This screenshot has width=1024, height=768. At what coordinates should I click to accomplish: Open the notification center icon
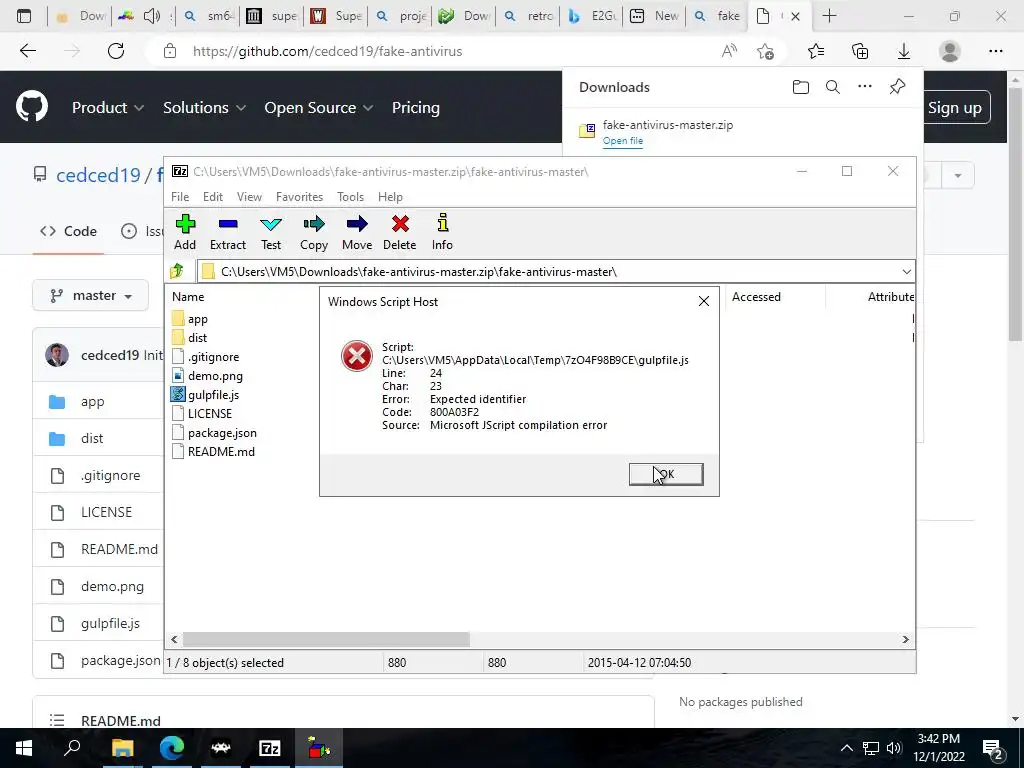[x=993, y=748]
